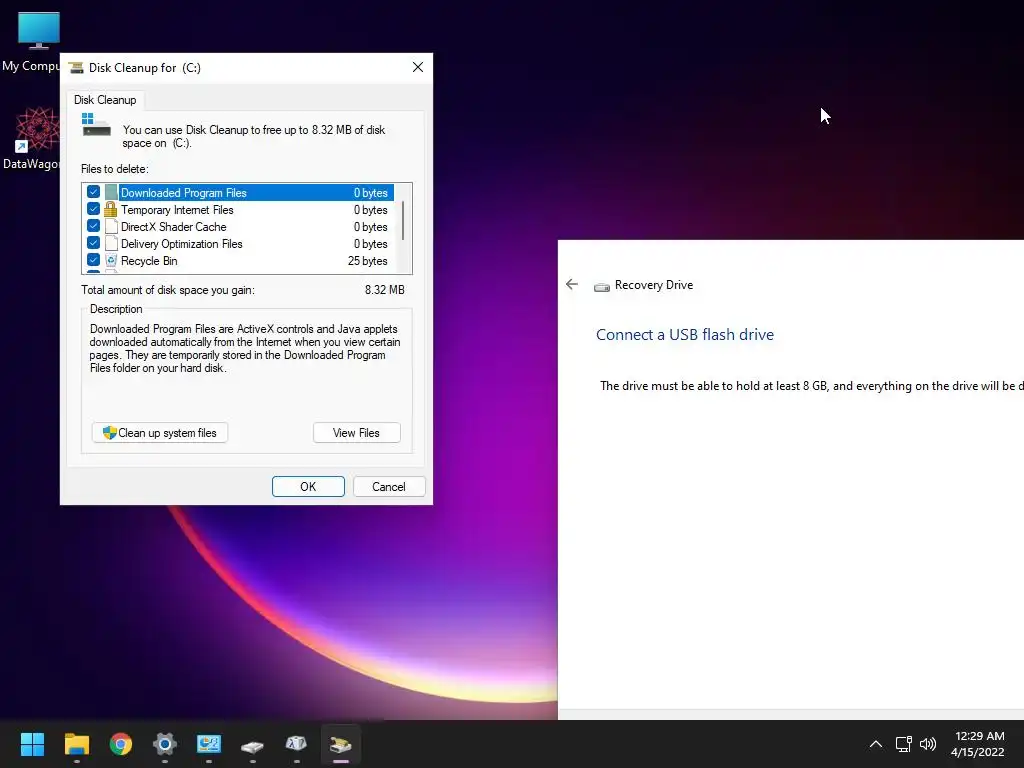Click Clean up system files button
The width and height of the screenshot is (1024, 768).
(160, 433)
